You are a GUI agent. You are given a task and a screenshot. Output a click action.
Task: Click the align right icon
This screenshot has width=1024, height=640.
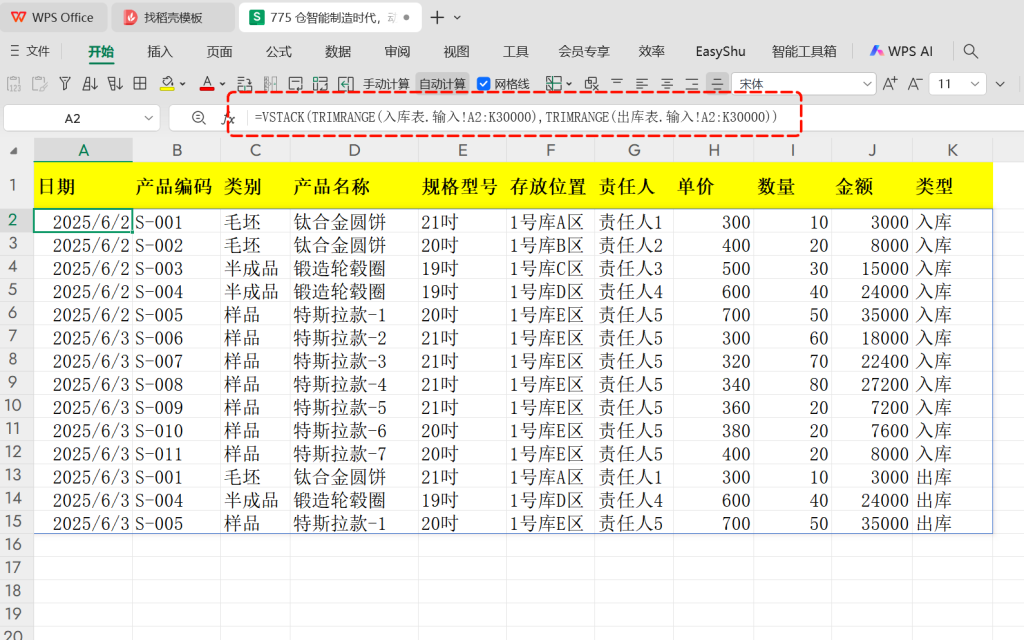(x=692, y=84)
